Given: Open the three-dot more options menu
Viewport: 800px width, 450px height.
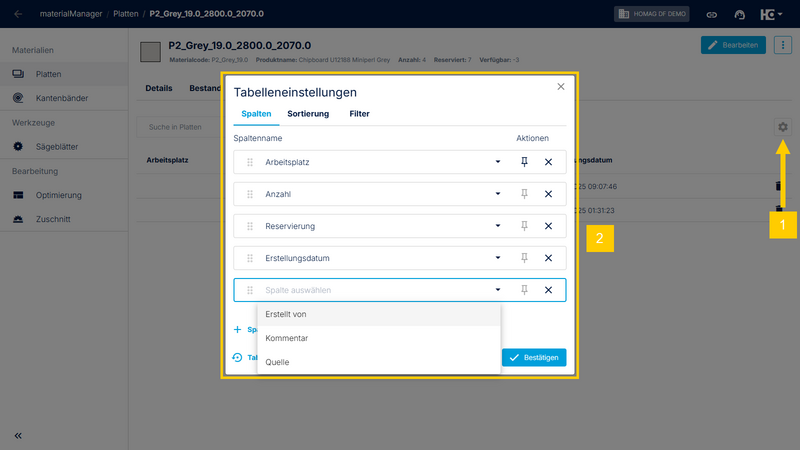Looking at the screenshot, I should [x=783, y=45].
